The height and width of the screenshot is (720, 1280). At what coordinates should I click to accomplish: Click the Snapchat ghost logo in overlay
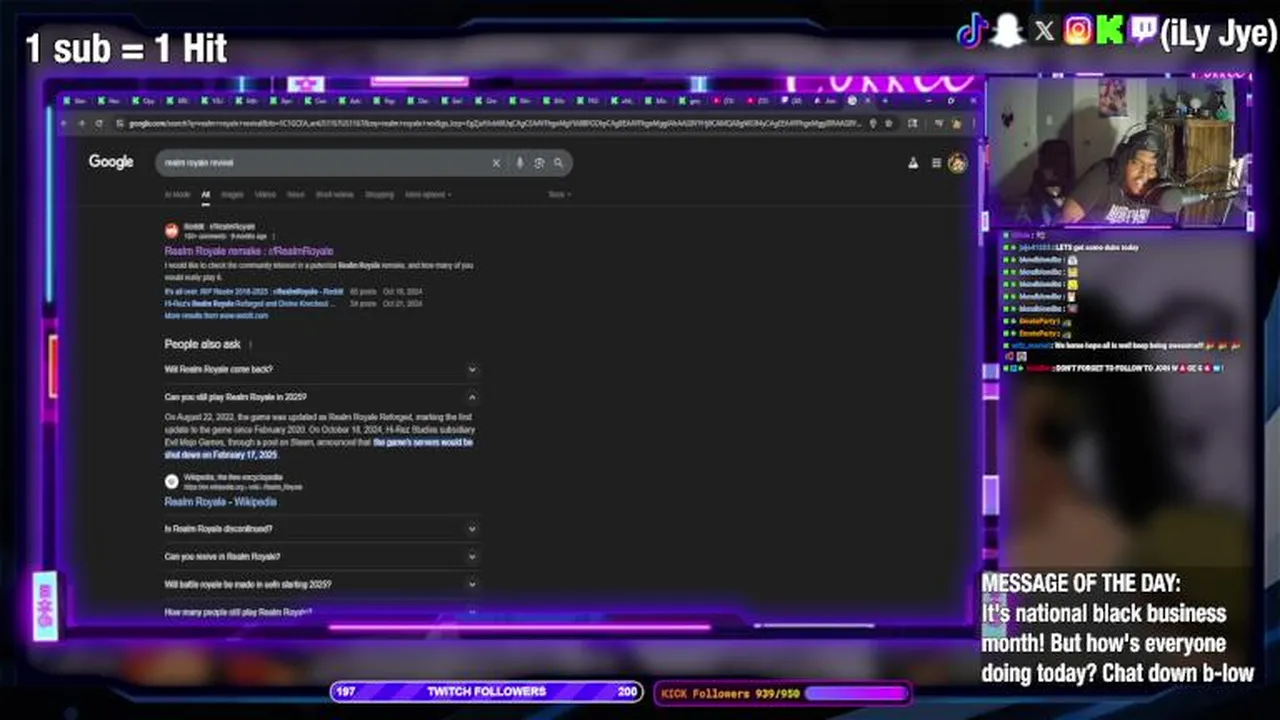pyautogui.click(x=1008, y=32)
